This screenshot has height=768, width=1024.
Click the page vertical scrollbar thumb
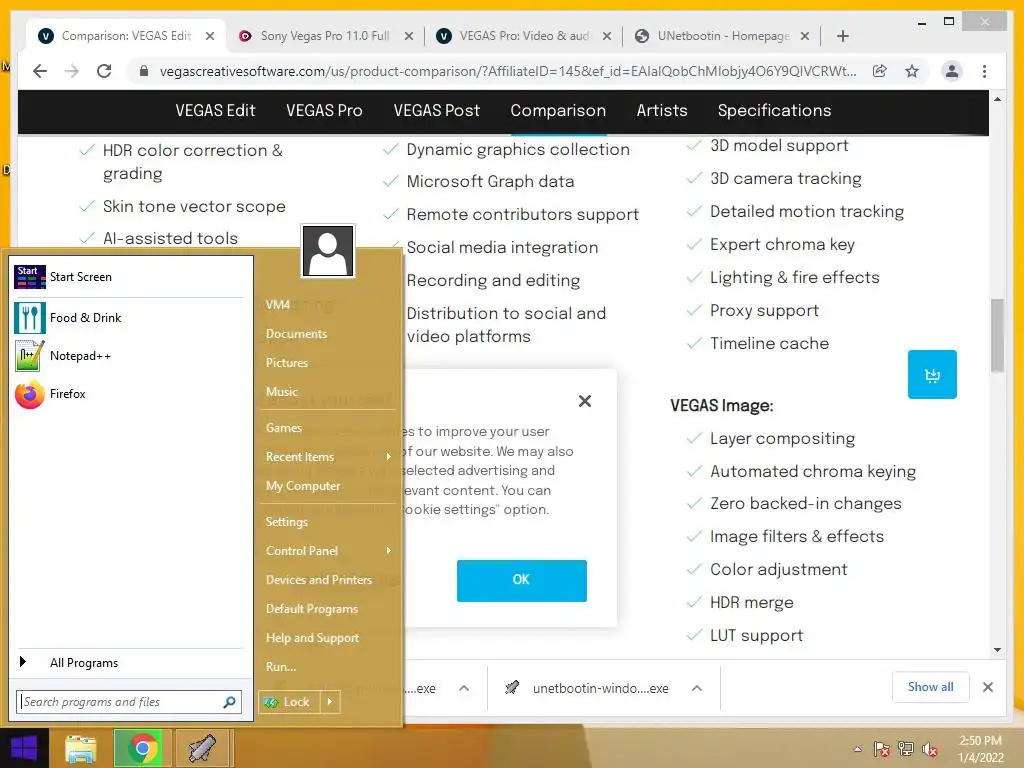[997, 336]
